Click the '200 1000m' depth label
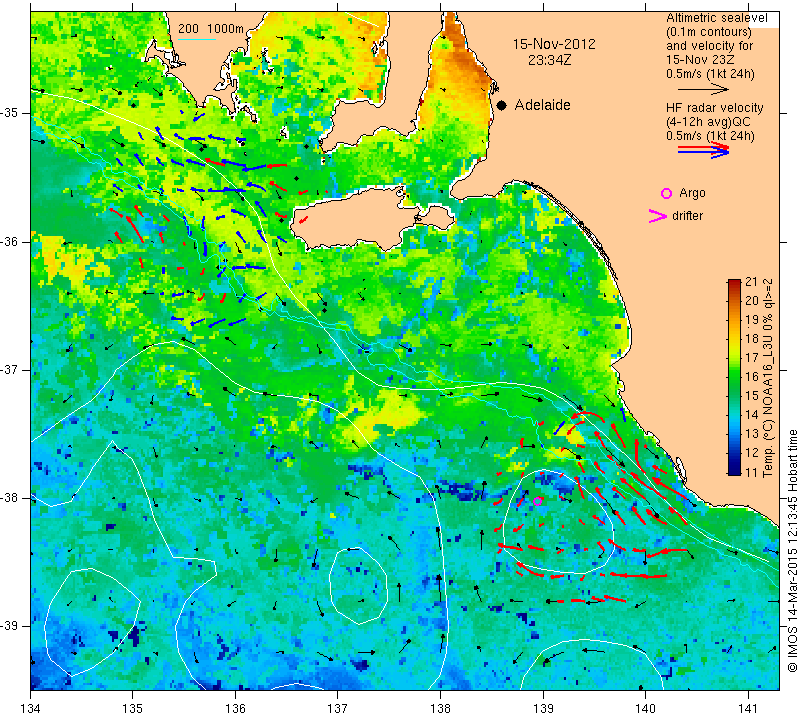This screenshot has height=720, width=800. 211,29
